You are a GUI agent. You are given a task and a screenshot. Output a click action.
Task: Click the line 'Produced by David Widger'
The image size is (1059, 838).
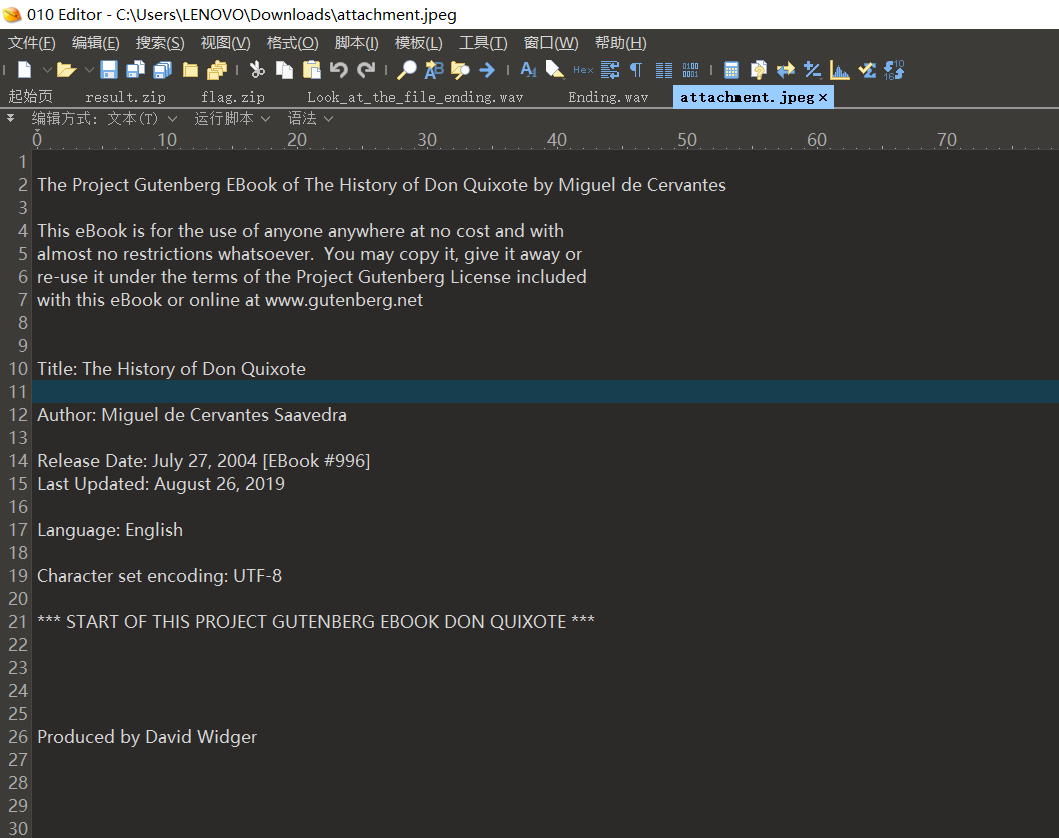click(147, 737)
